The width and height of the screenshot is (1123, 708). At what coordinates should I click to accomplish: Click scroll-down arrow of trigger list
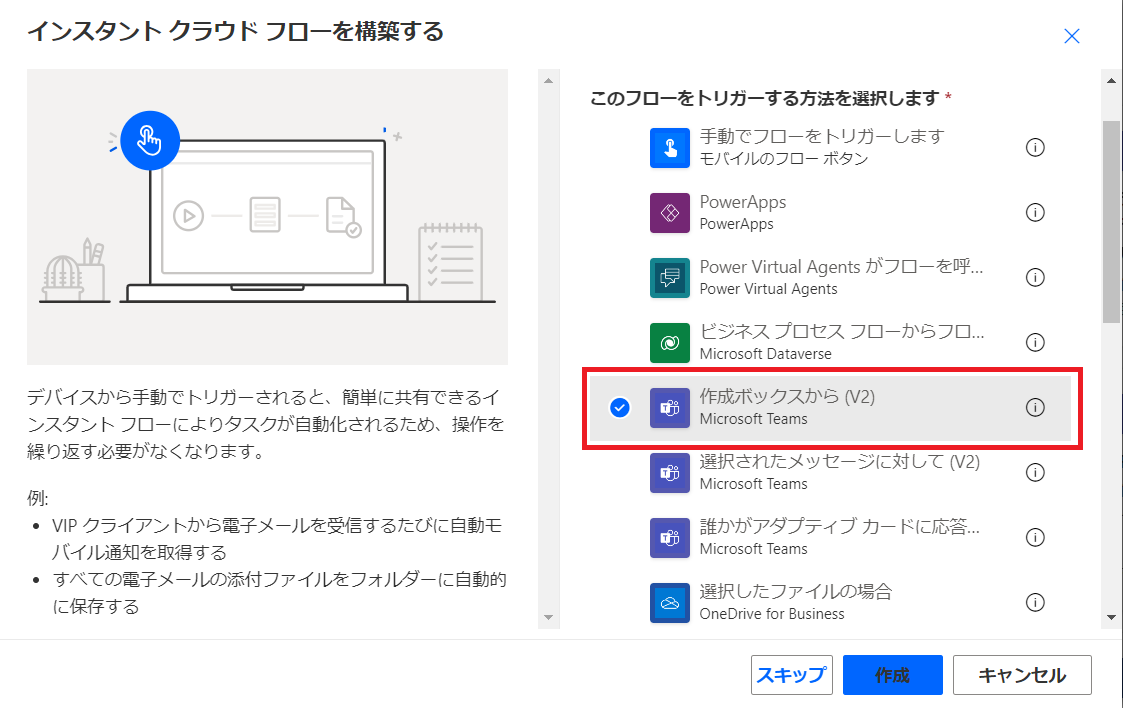pos(1111,617)
